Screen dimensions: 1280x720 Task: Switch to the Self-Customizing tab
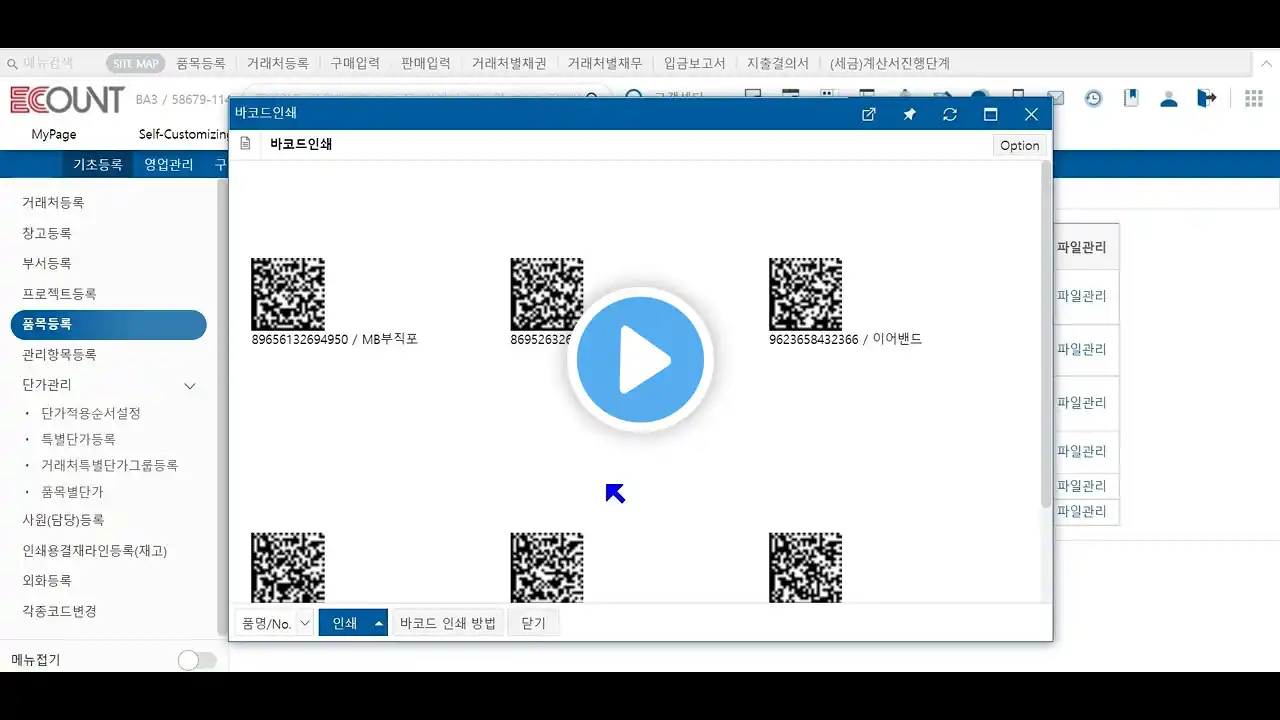[183, 134]
